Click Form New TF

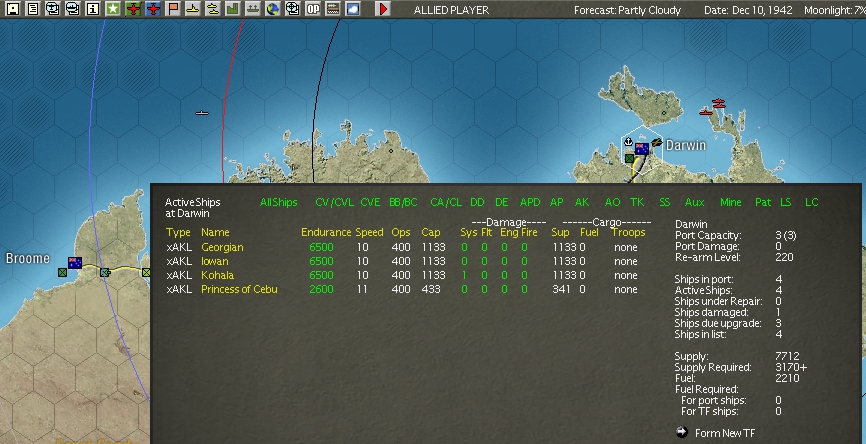click(x=725, y=433)
